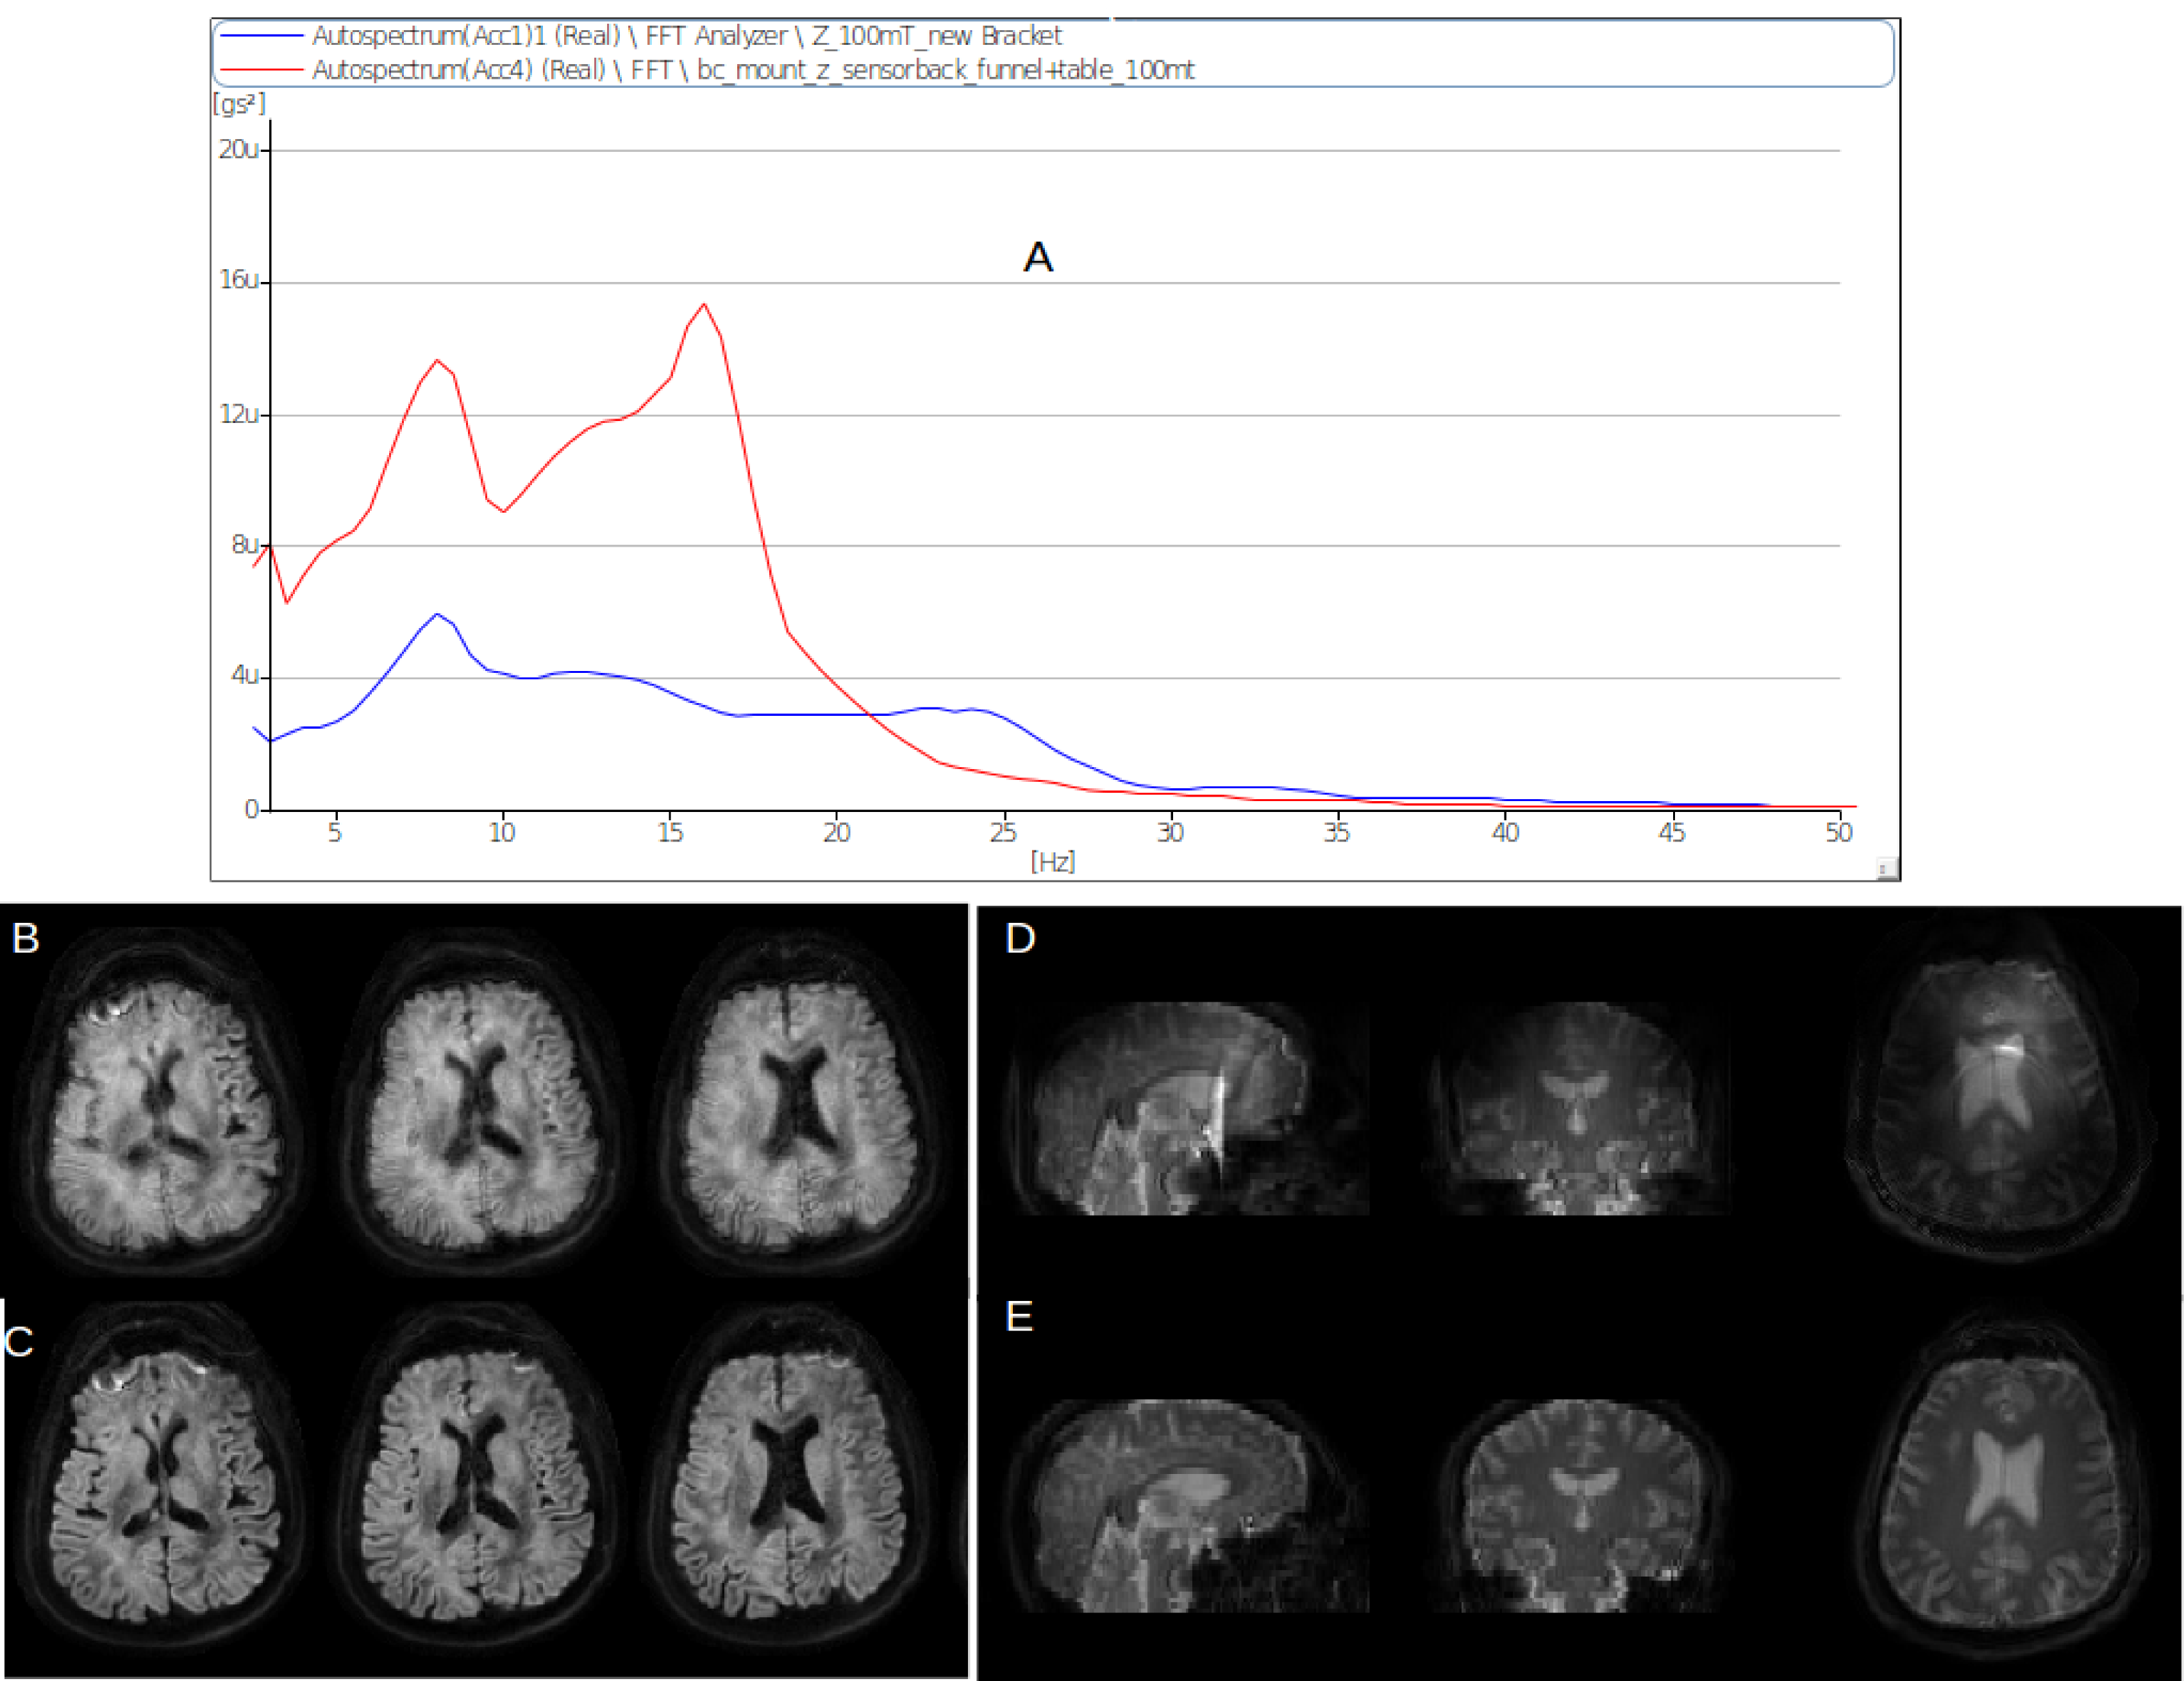Screen dimensions: 2184x1681
Task: Select the sagittal brain view in row D
Action: point(1190,1110)
